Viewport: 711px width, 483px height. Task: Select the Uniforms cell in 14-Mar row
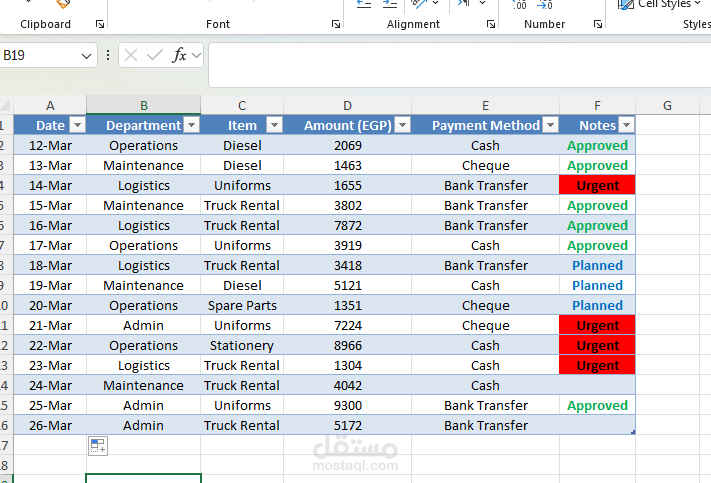pos(242,185)
